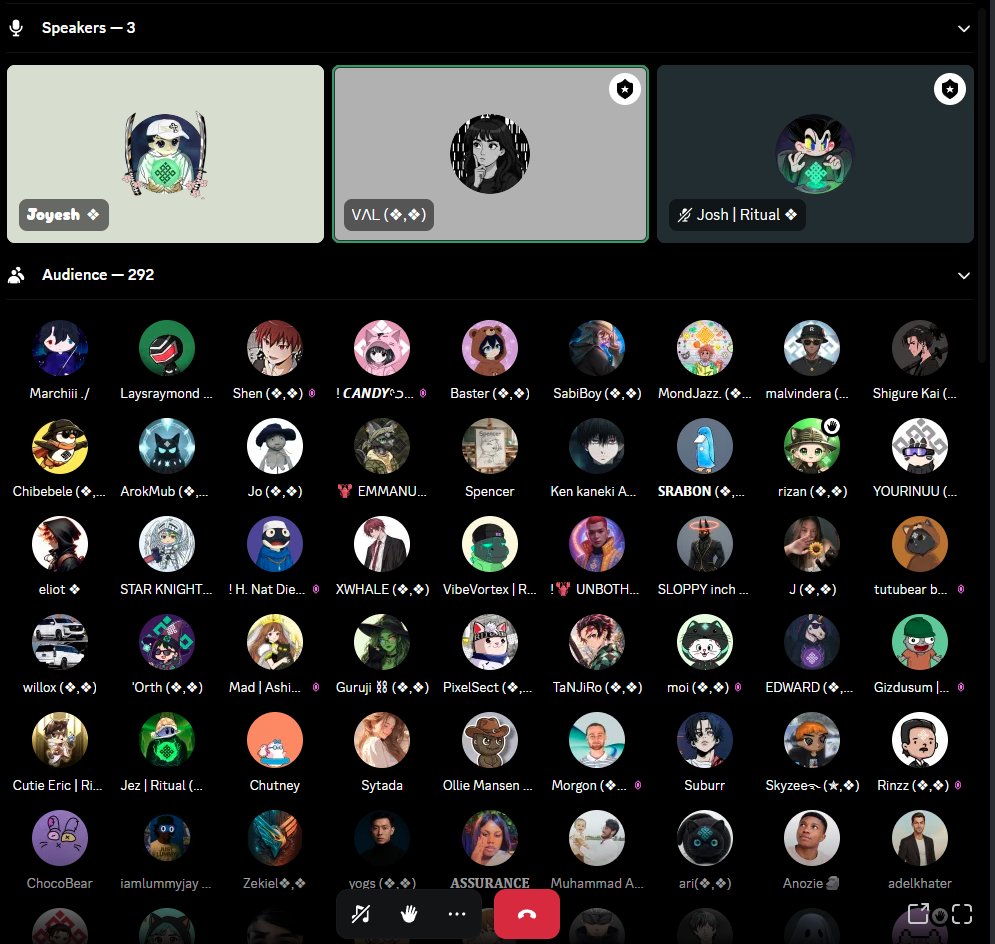Open SRABON's blue penguin avatar
This screenshot has width=995, height=944.
(704, 446)
